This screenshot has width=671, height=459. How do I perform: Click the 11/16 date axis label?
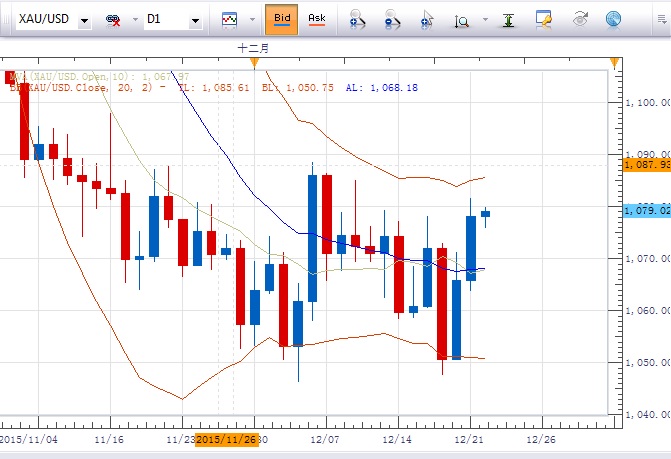click(x=109, y=439)
